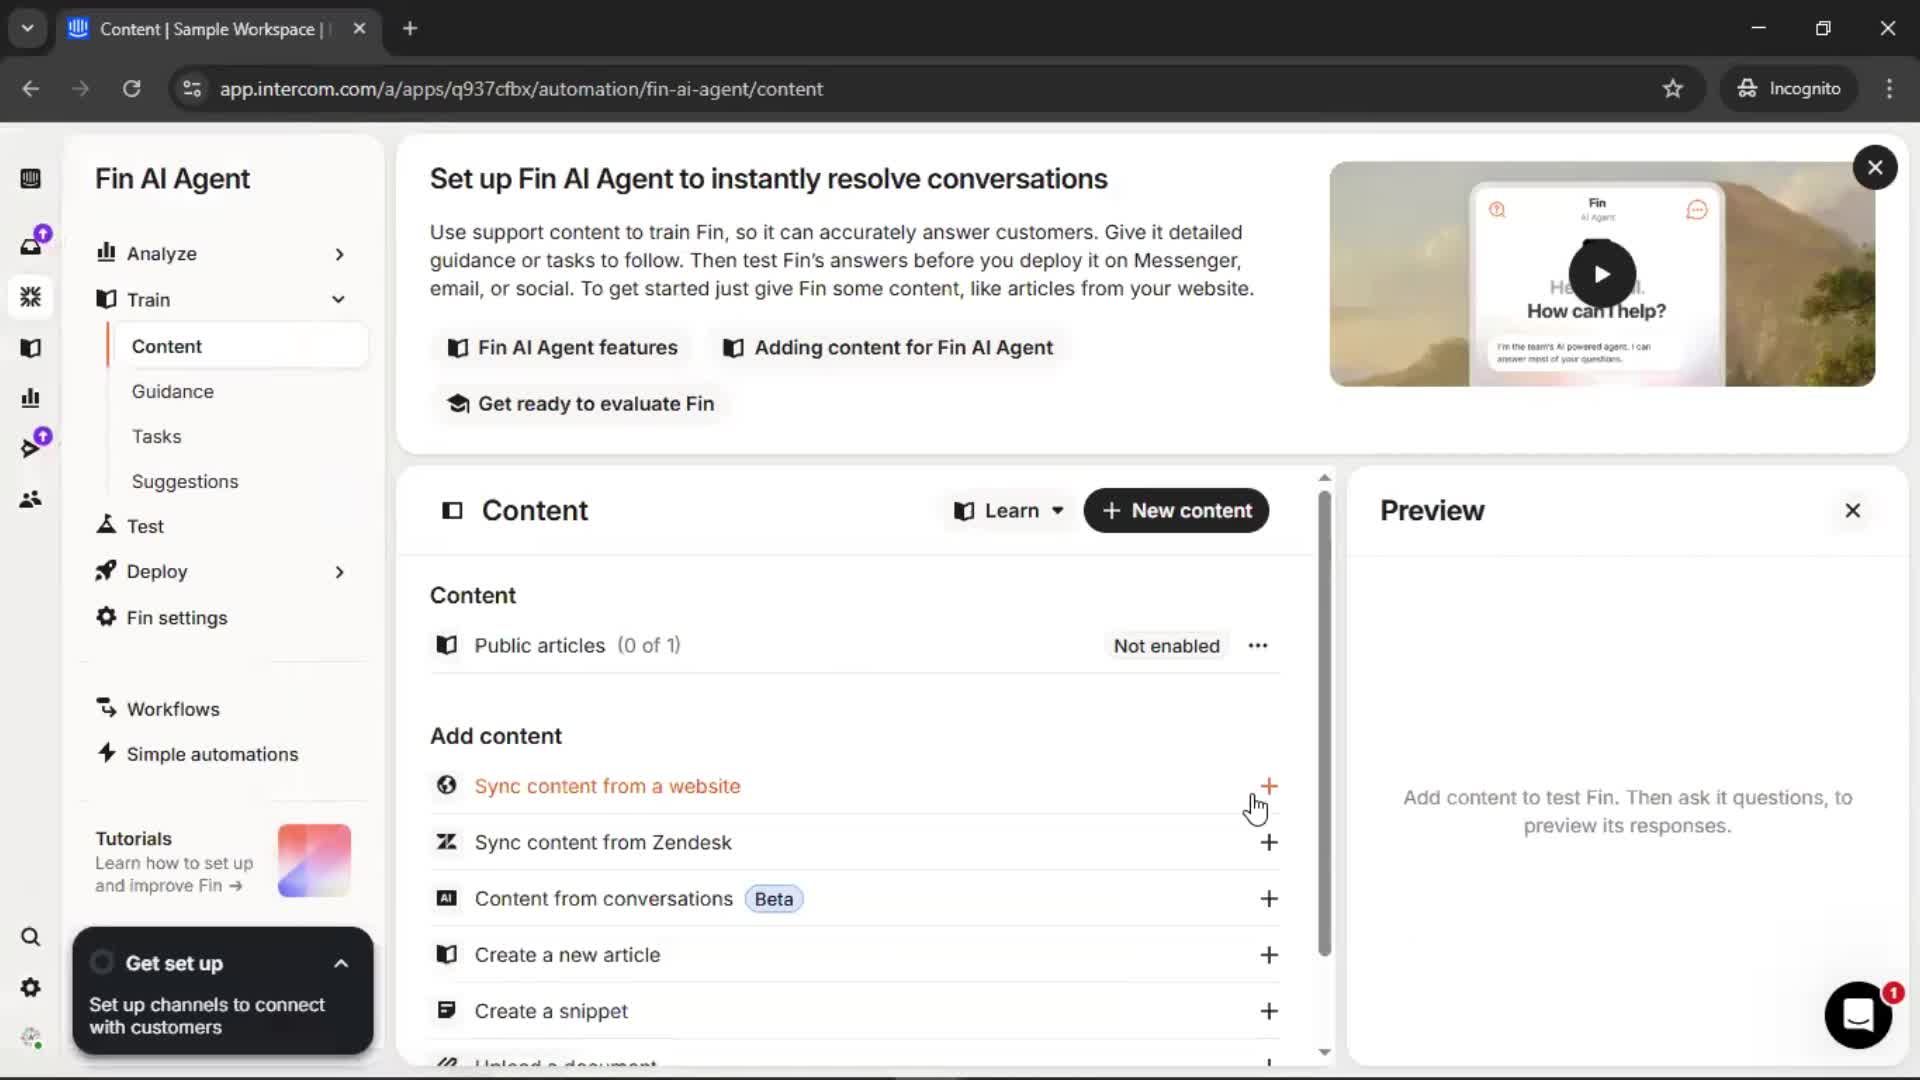Open the browser tab search dropdown

click(27, 28)
